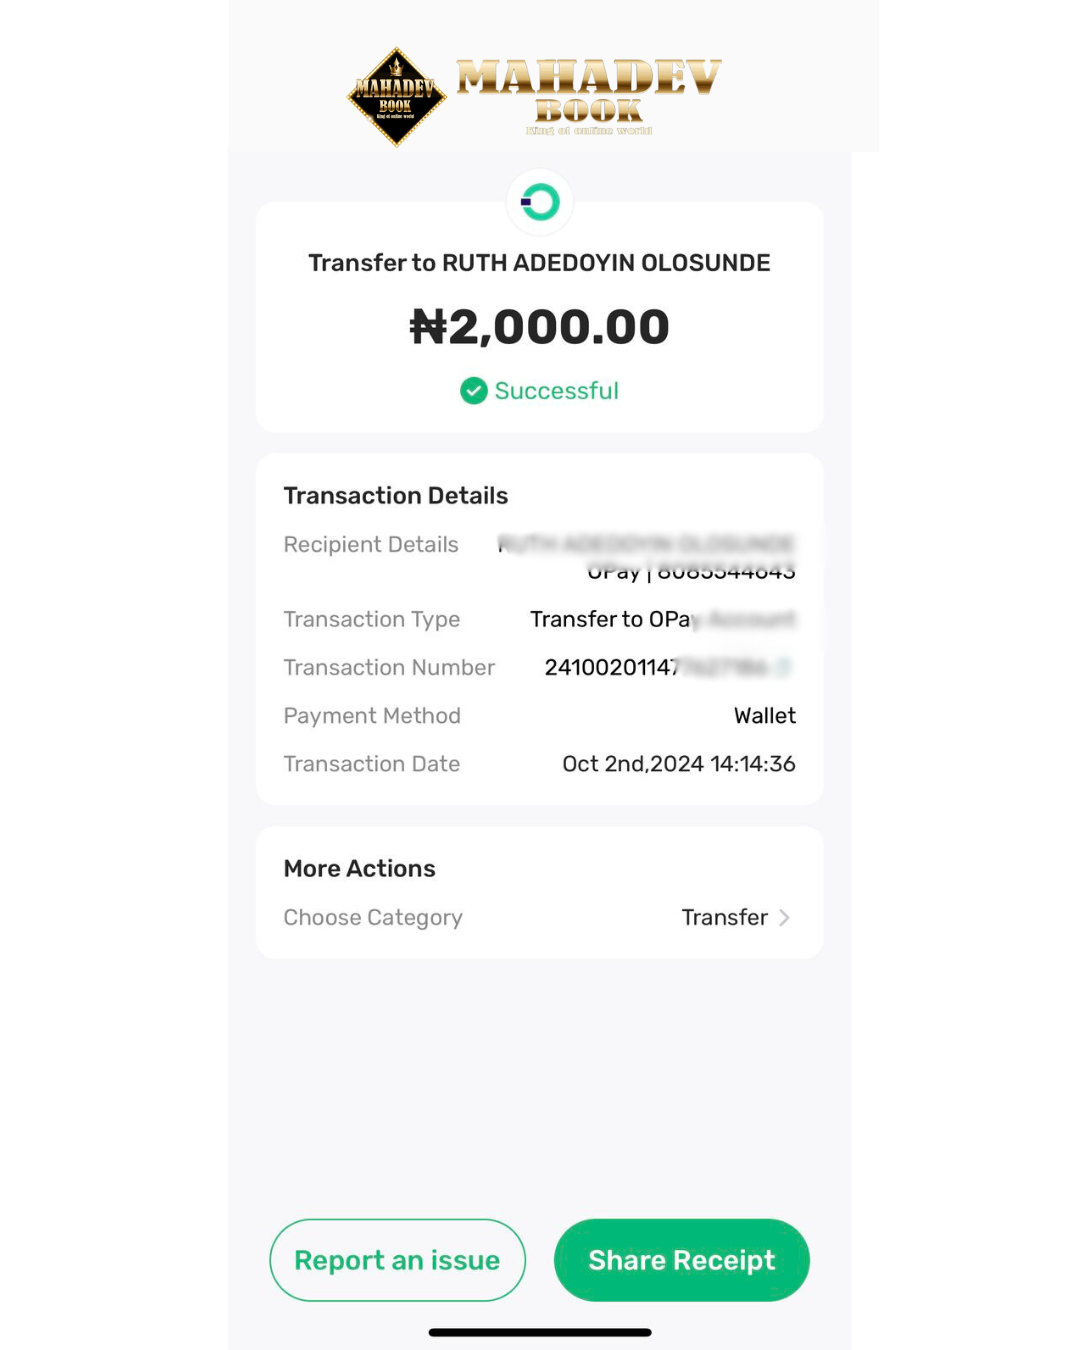Tap the More Actions heading
The width and height of the screenshot is (1080, 1350).
[360, 869]
